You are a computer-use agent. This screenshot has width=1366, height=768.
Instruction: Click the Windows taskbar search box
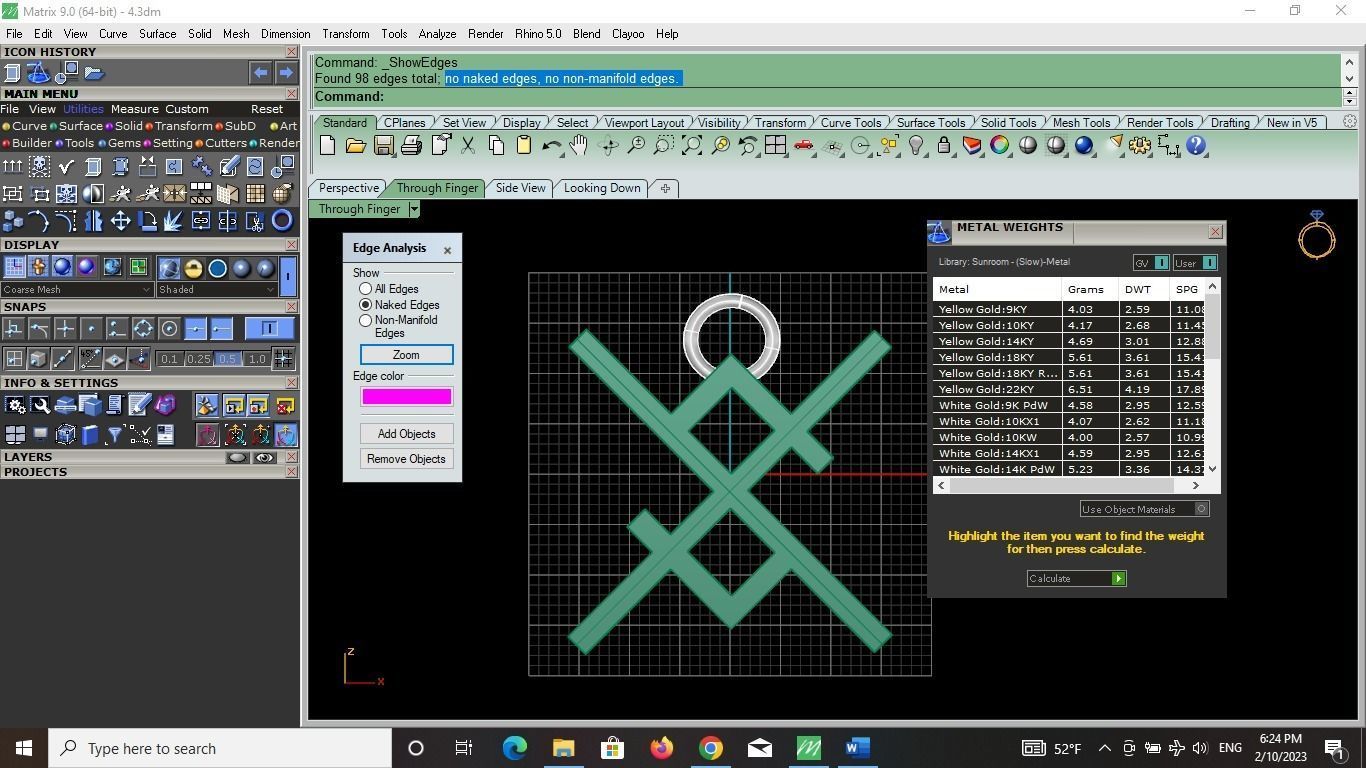[220, 748]
